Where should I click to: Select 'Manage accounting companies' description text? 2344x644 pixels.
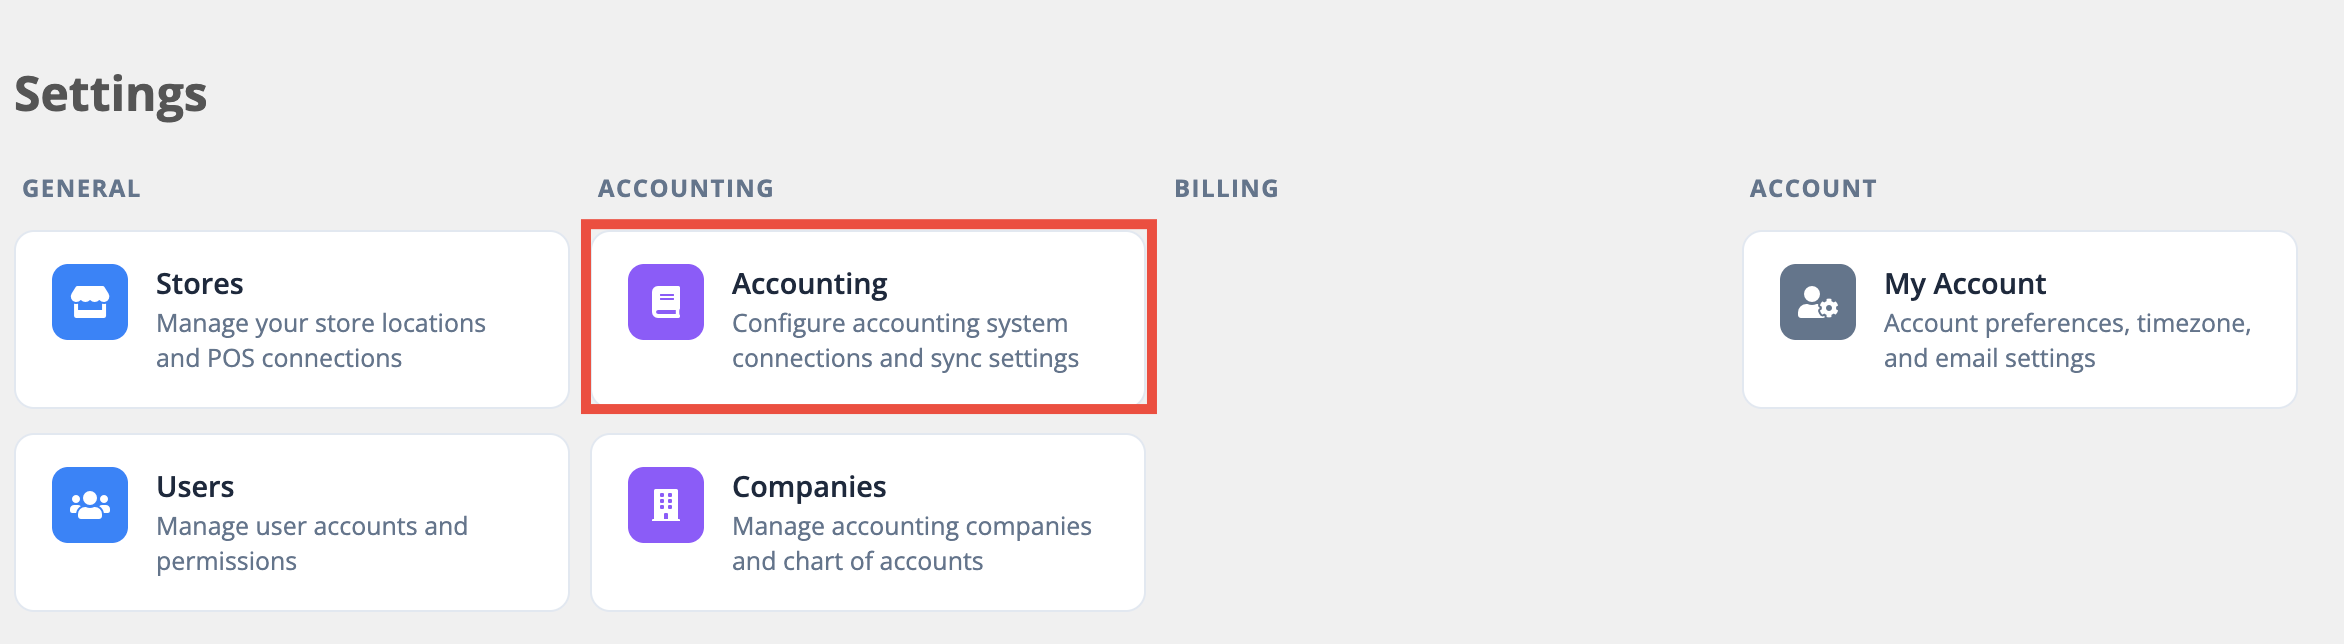[x=912, y=544]
